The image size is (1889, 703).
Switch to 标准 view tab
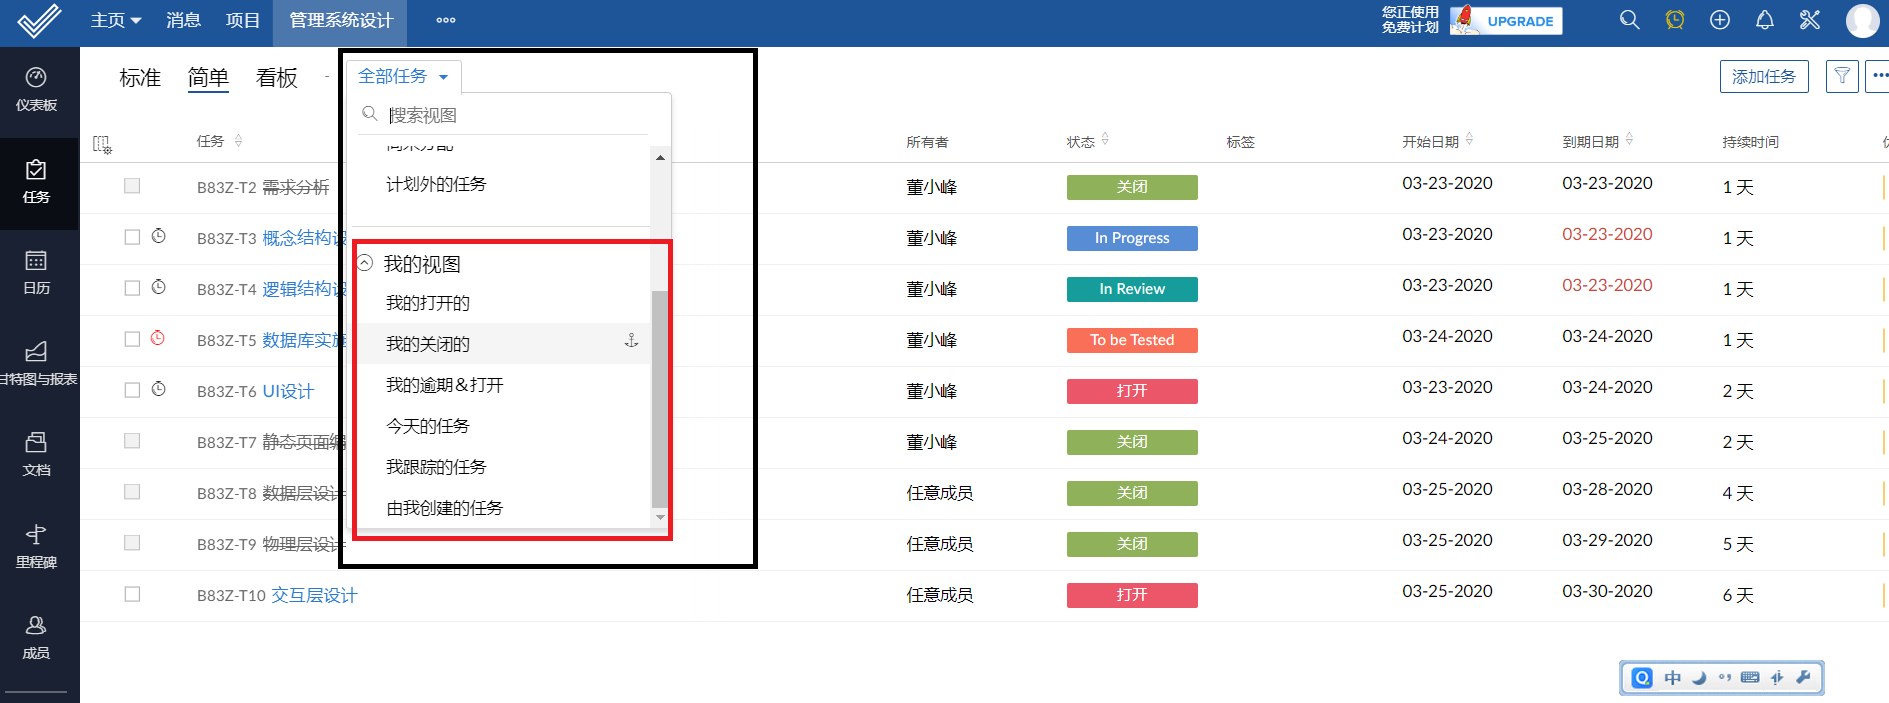[x=140, y=77]
